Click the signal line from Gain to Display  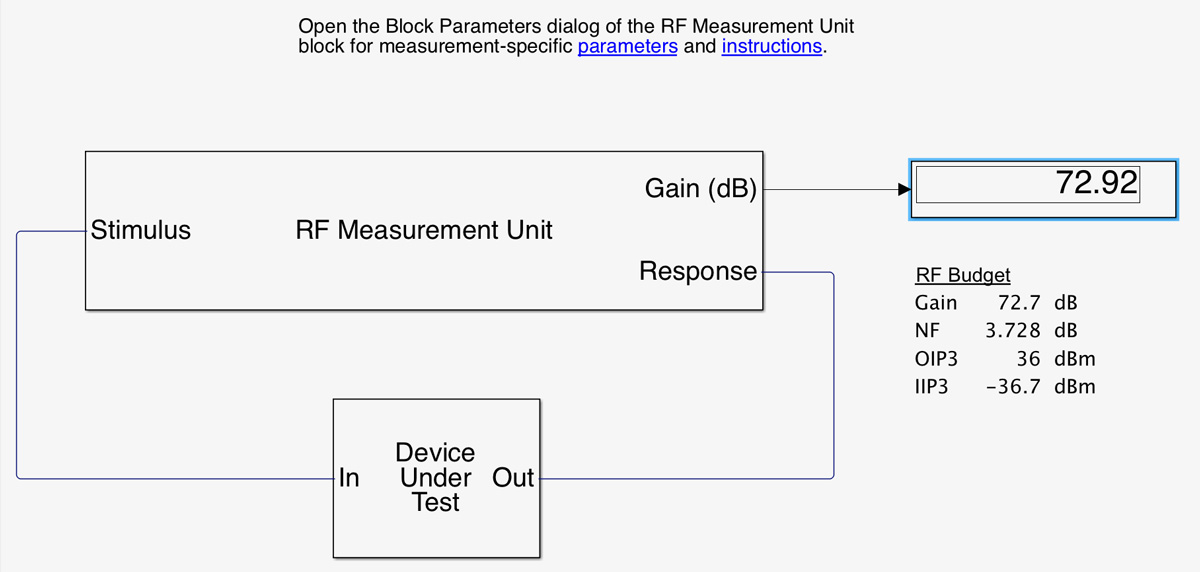click(830, 189)
